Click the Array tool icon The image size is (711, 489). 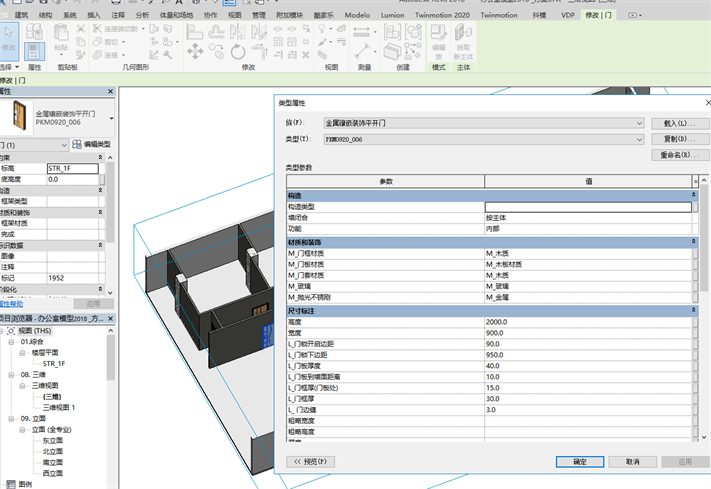click(x=278, y=42)
